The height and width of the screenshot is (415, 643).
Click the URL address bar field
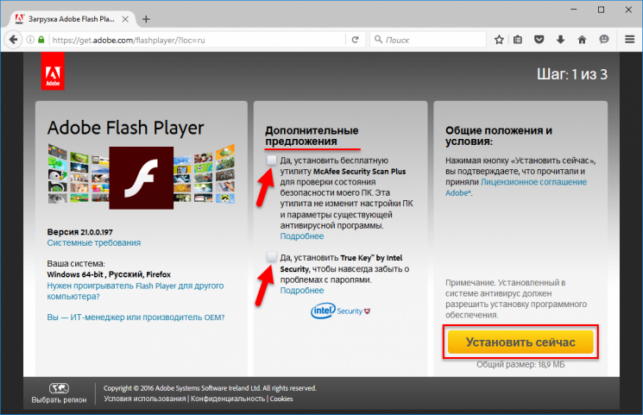click(x=197, y=40)
